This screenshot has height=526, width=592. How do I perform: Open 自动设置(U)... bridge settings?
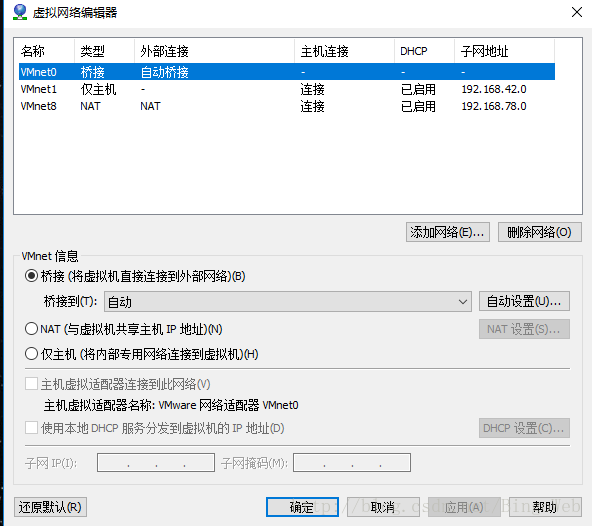coord(524,301)
